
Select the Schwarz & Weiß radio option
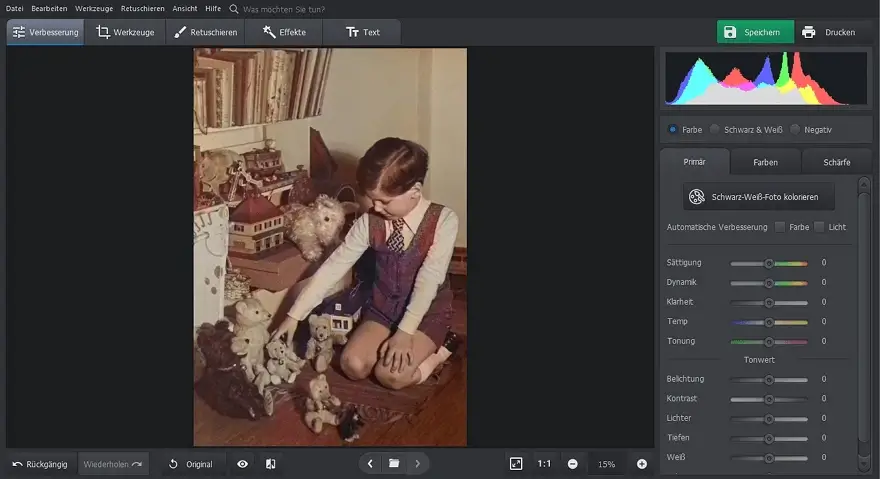tap(714, 129)
